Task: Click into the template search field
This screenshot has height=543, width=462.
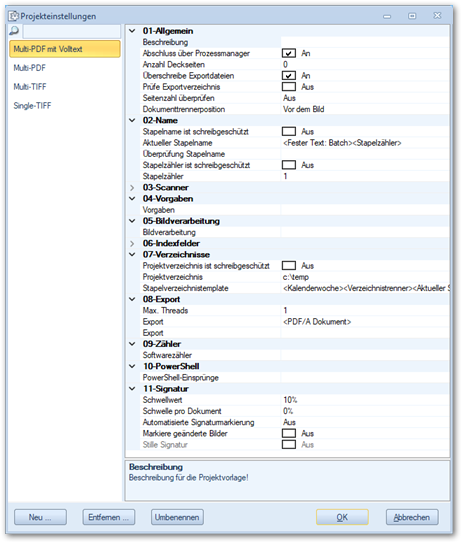Action: click(x=72, y=31)
